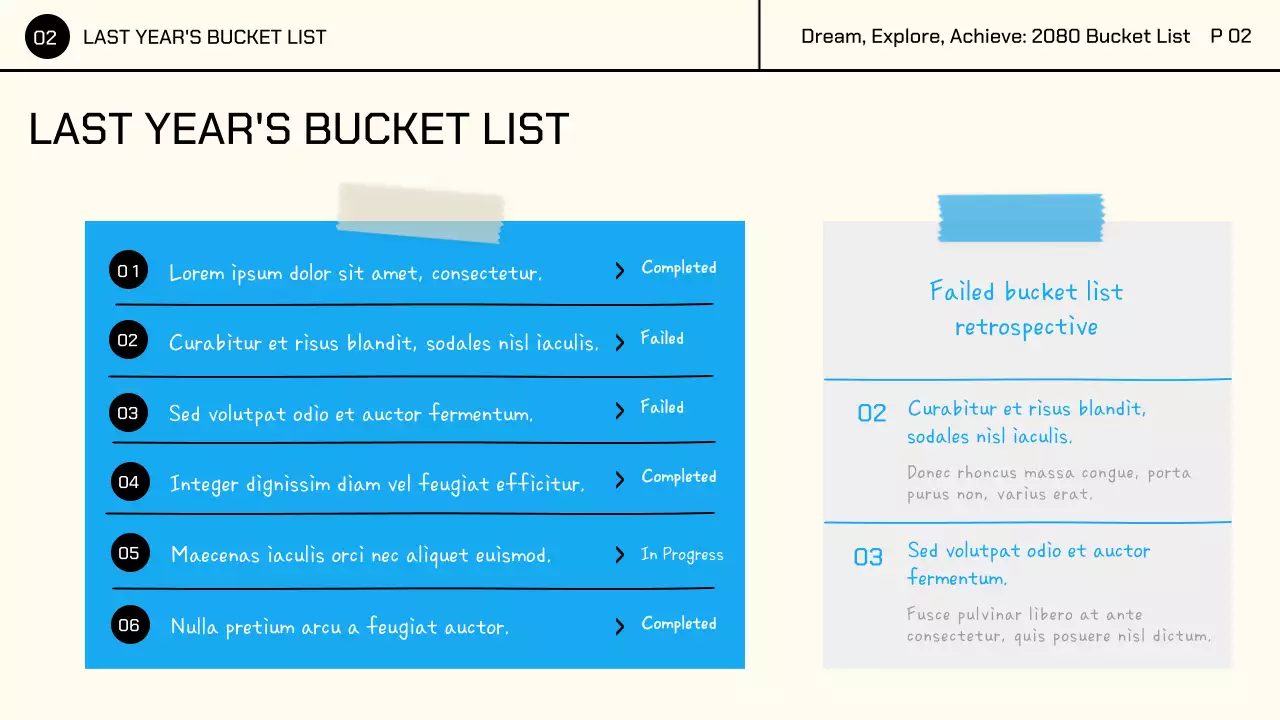Click the 'In Progress' status label
Screen dimensions: 1280x720
[682, 554]
